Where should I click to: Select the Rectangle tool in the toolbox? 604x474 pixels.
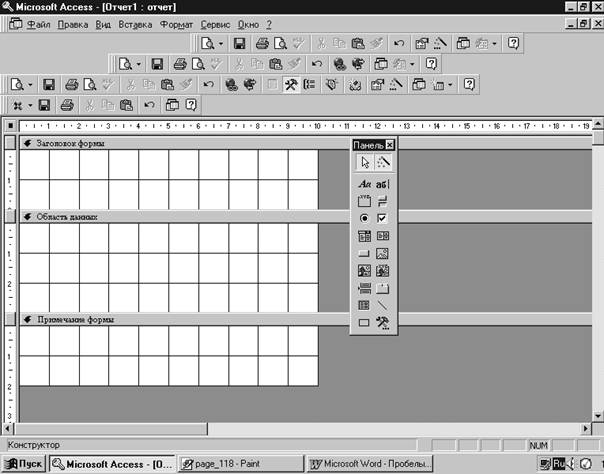pyautogui.click(x=364, y=323)
